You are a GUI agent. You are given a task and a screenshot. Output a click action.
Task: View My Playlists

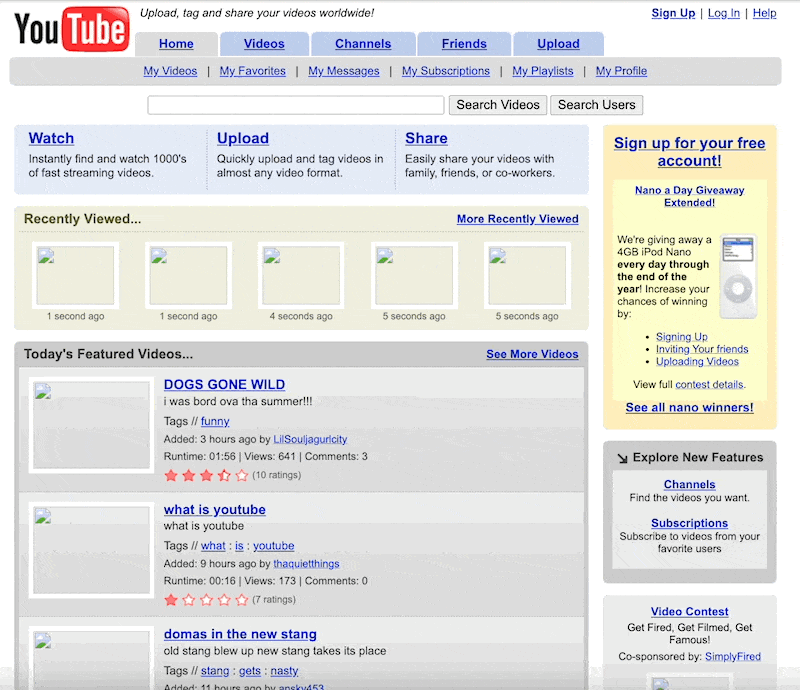542,71
